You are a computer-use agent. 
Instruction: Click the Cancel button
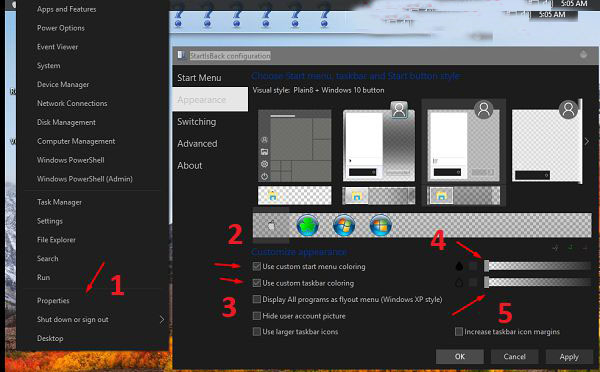515,356
